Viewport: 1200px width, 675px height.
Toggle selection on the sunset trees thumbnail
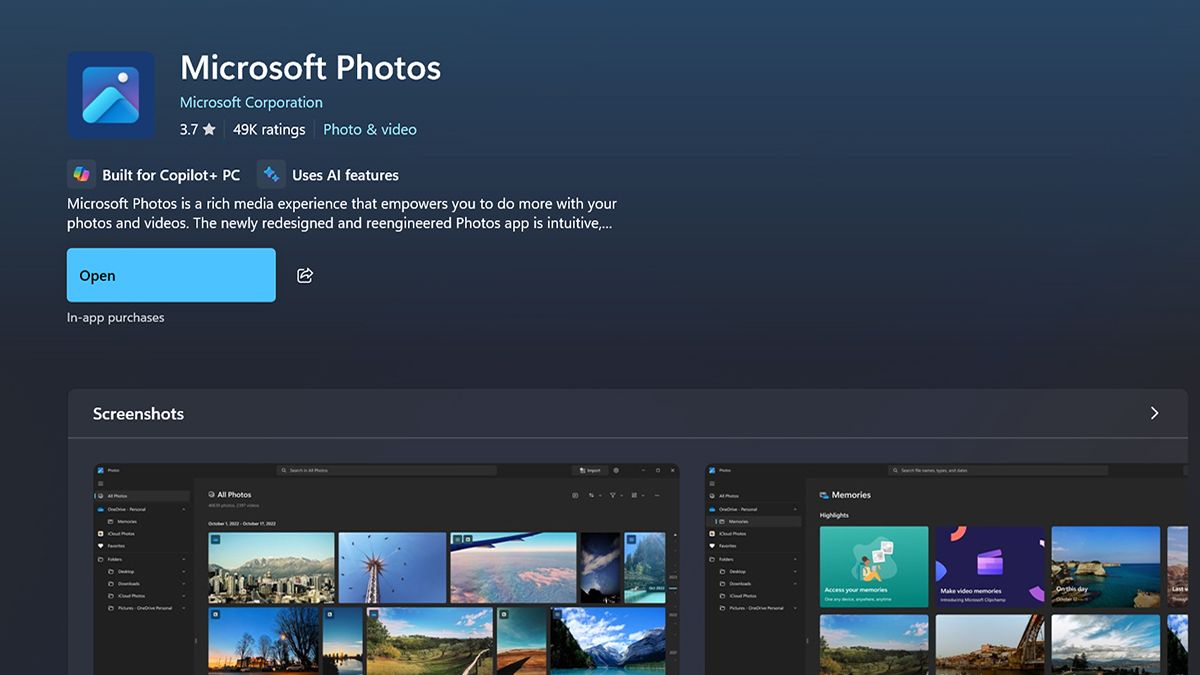214,614
